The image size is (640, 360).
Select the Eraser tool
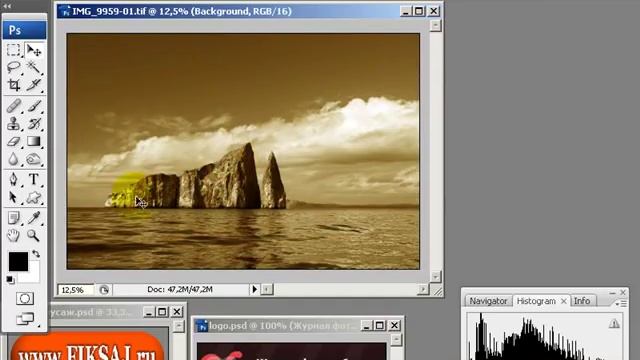pyautogui.click(x=13, y=141)
